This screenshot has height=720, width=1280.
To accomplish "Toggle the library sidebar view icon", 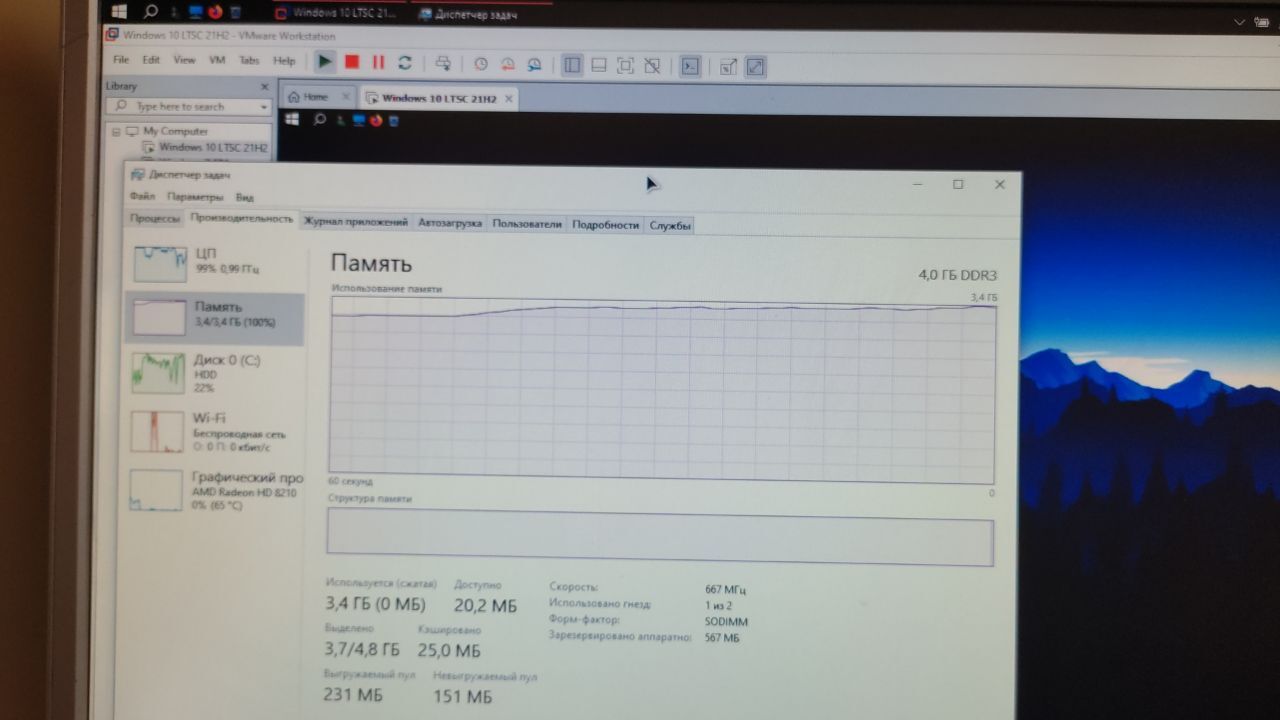I will 572,65.
